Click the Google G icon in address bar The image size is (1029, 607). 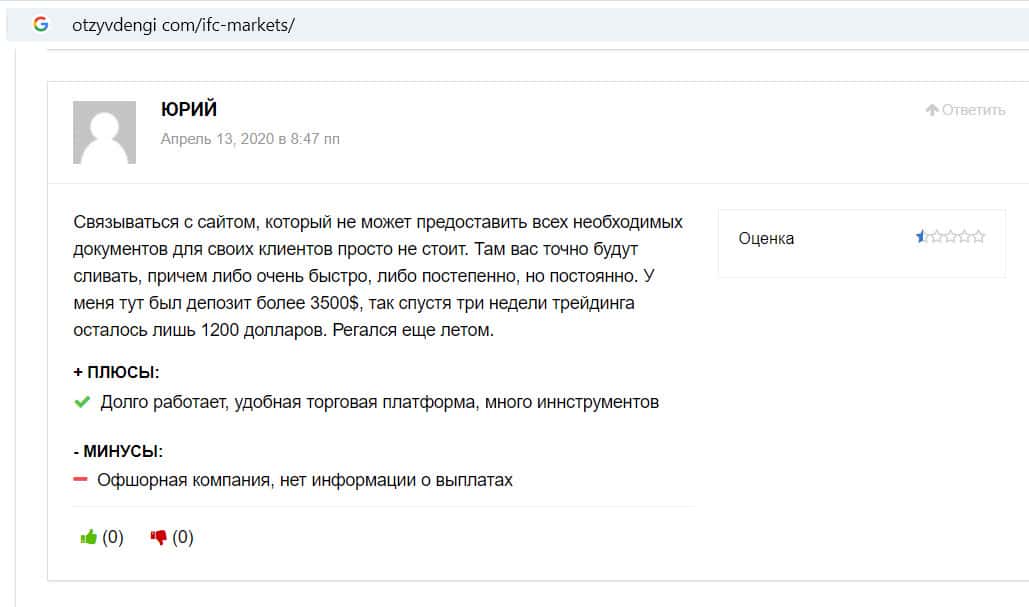click(x=40, y=25)
